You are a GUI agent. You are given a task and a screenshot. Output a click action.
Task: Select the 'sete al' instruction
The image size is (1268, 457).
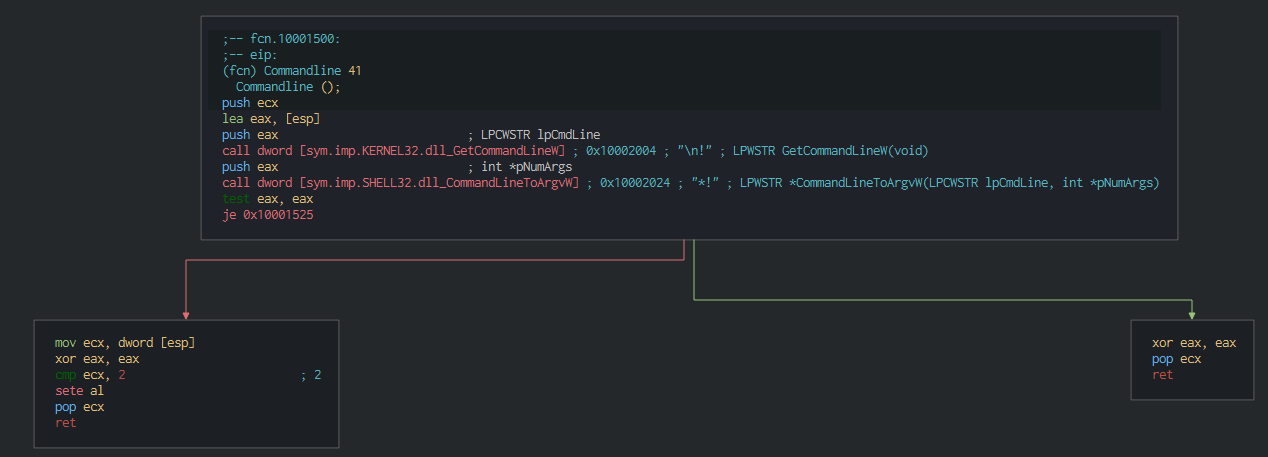pos(79,390)
